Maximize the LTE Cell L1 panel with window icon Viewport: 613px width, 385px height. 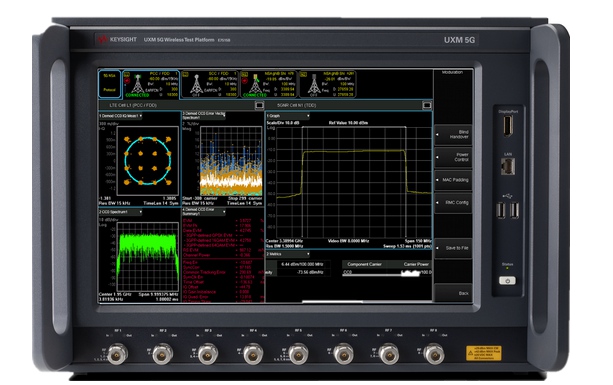pyautogui.click(x=259, y=105)
